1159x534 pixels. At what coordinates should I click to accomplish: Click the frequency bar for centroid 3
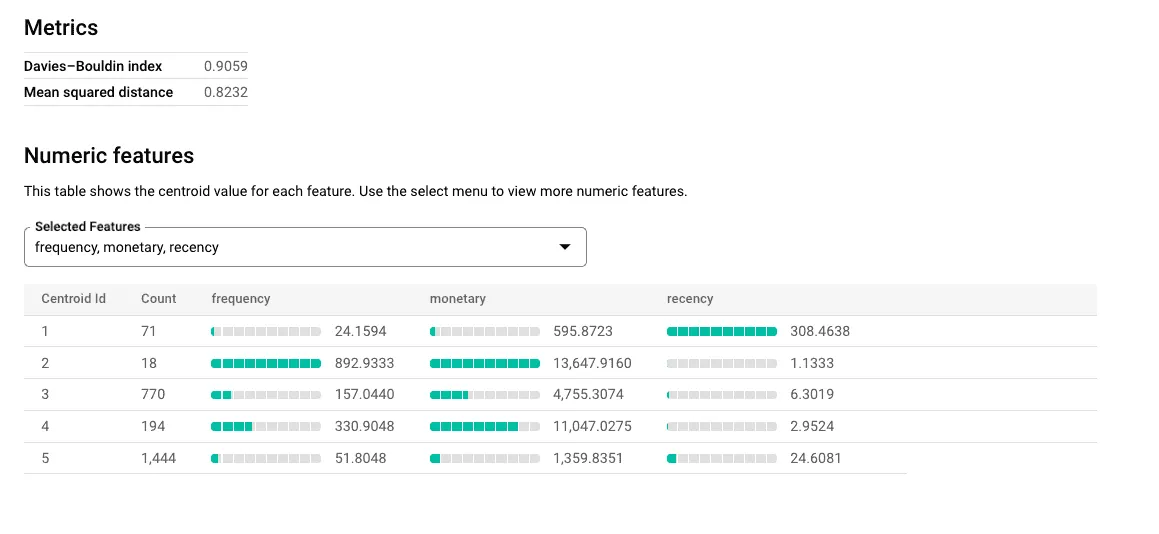pyautogui.click(x=266, y=395)
